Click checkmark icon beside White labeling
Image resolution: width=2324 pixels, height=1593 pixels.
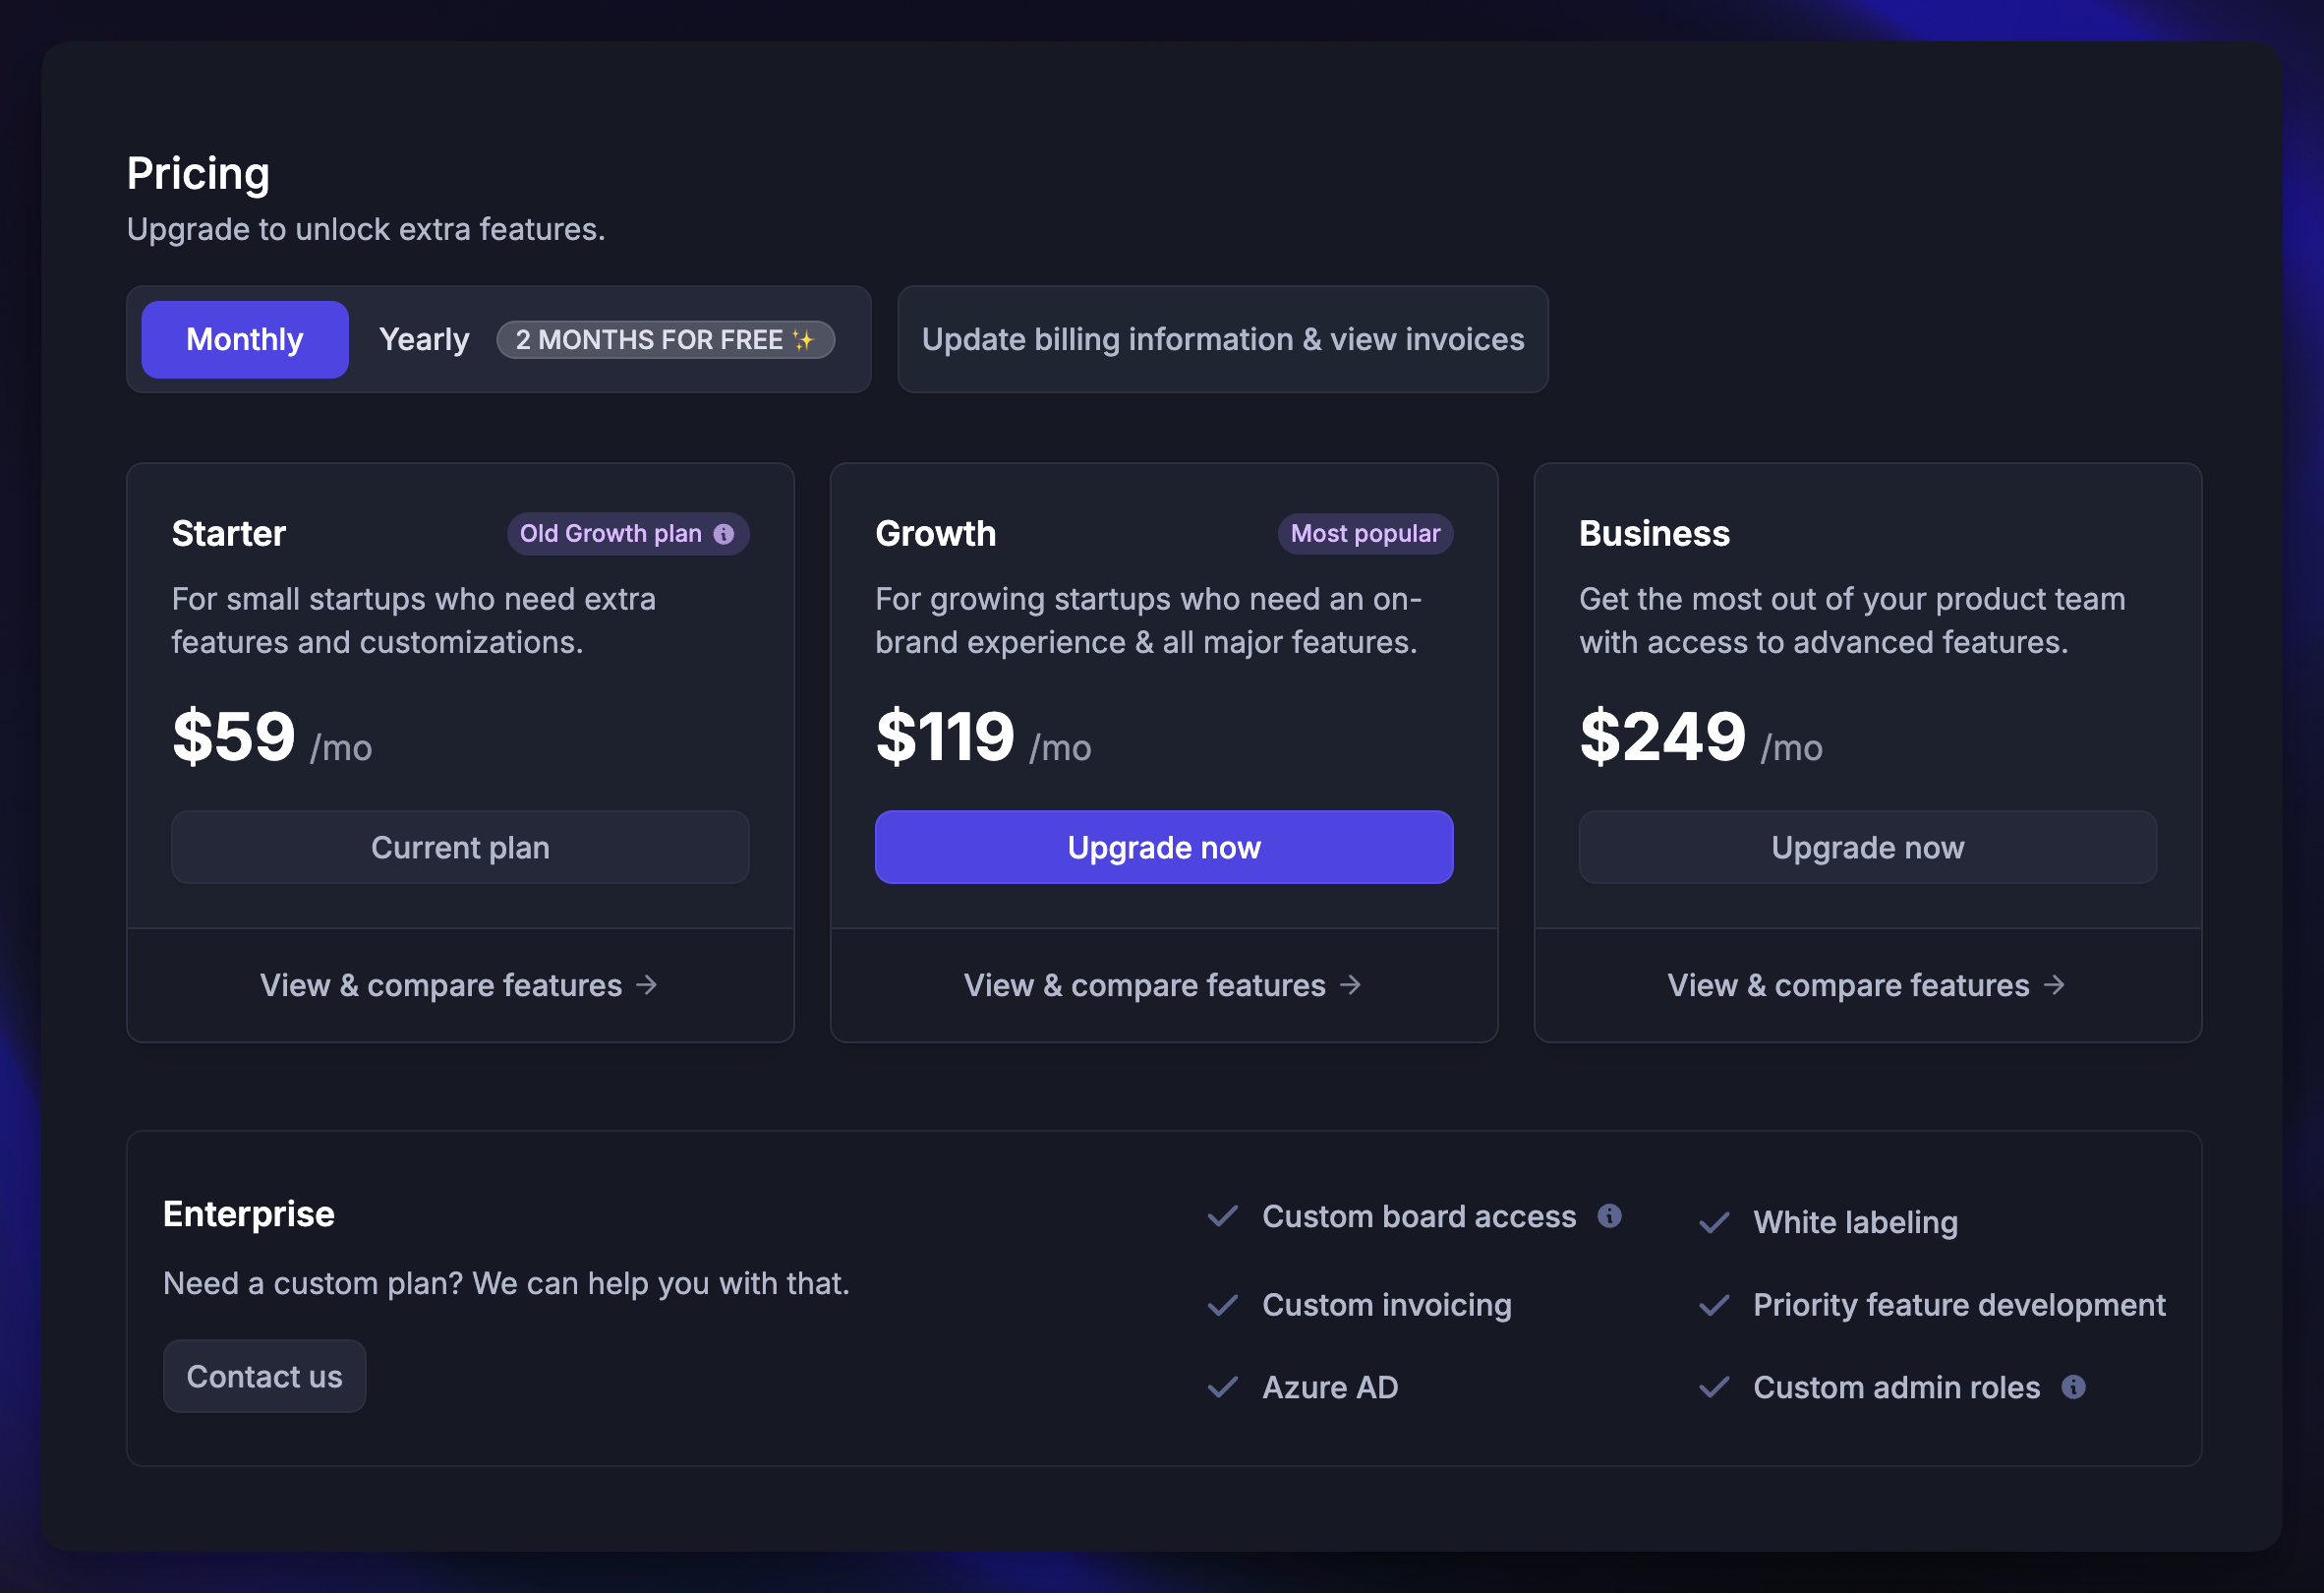tap(1714, 1222)
